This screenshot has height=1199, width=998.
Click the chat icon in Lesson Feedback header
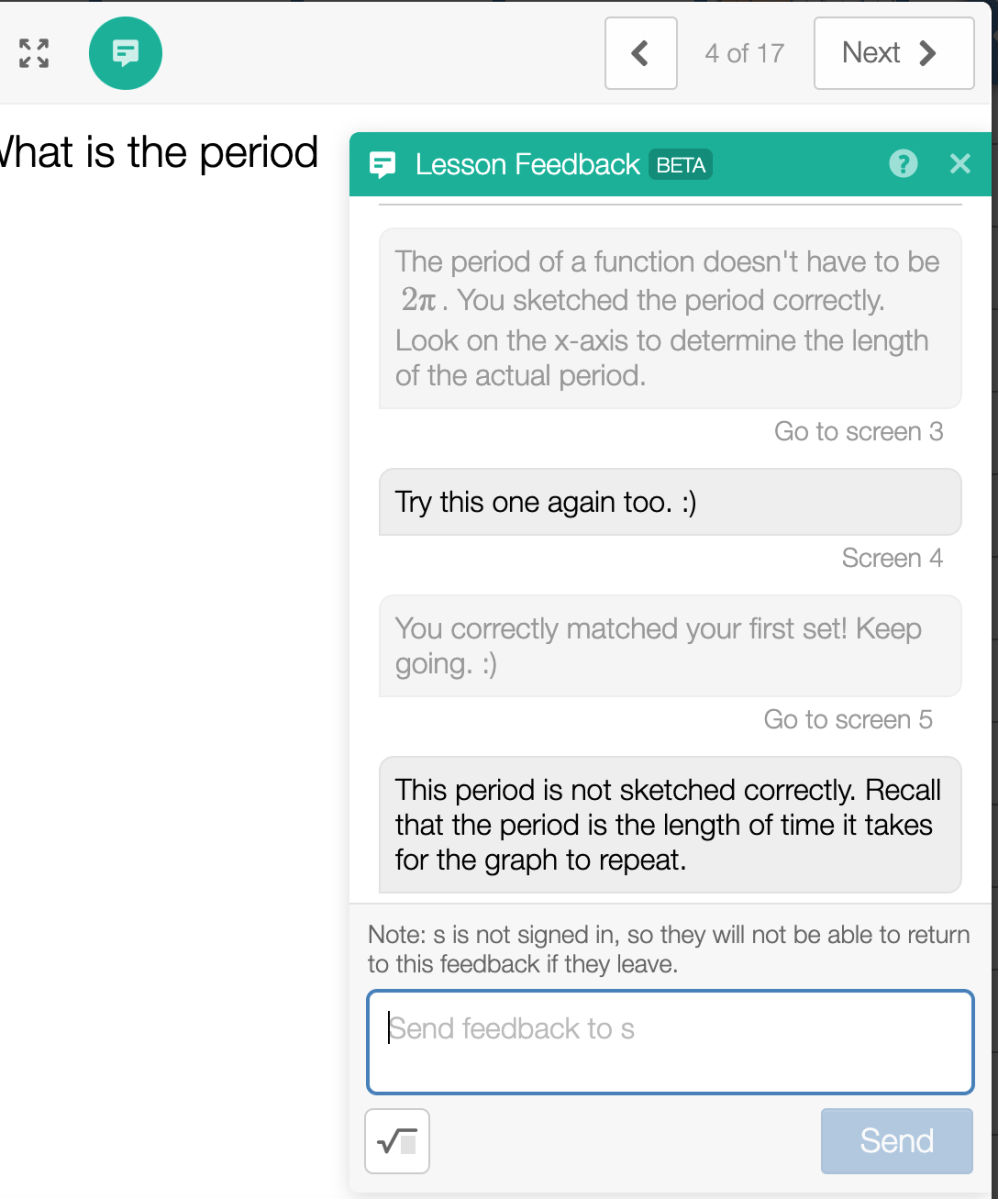click(x=383, y=164)
